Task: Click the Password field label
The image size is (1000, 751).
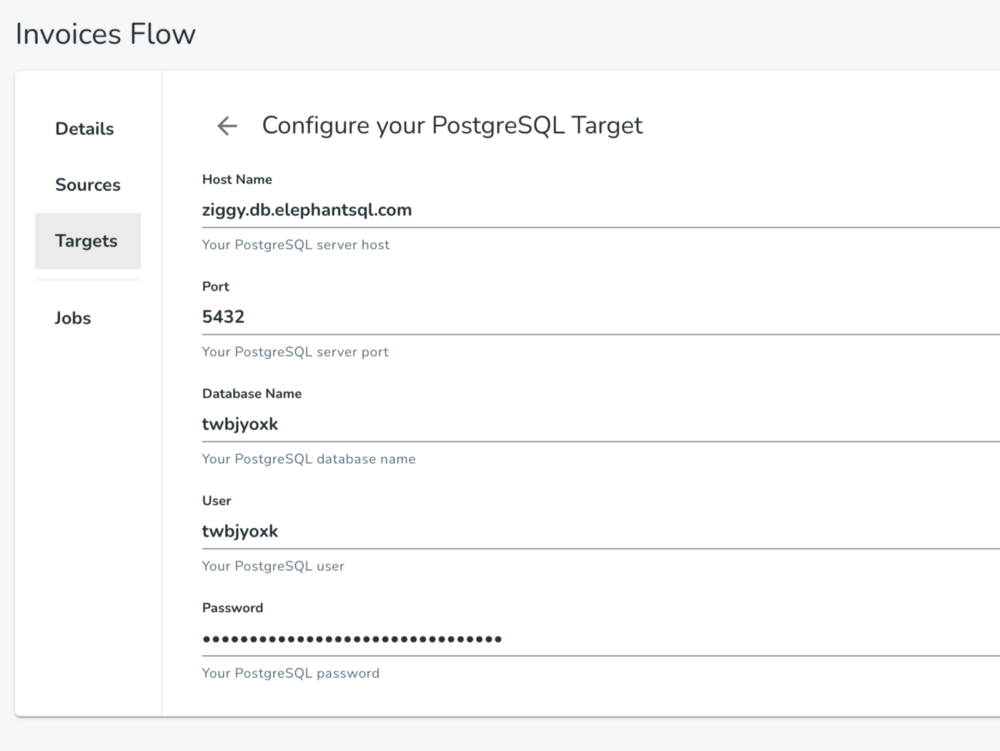Action: pos(233,608)
